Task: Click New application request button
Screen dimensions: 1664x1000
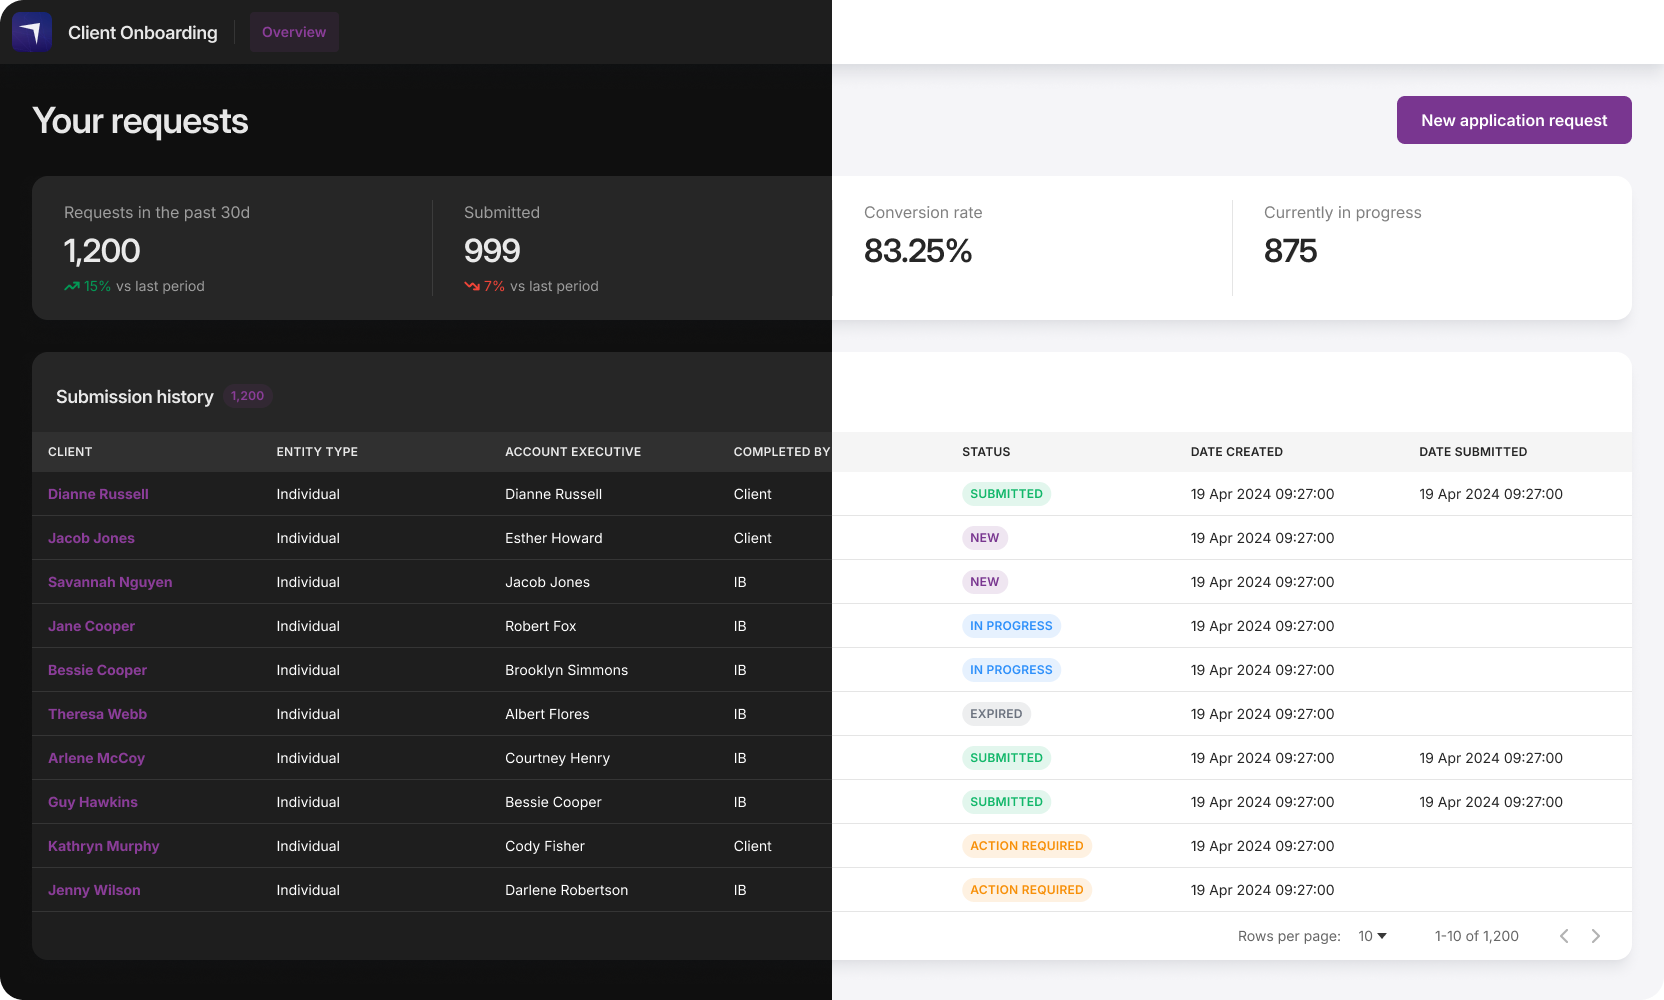Action: click(1514, 120)
